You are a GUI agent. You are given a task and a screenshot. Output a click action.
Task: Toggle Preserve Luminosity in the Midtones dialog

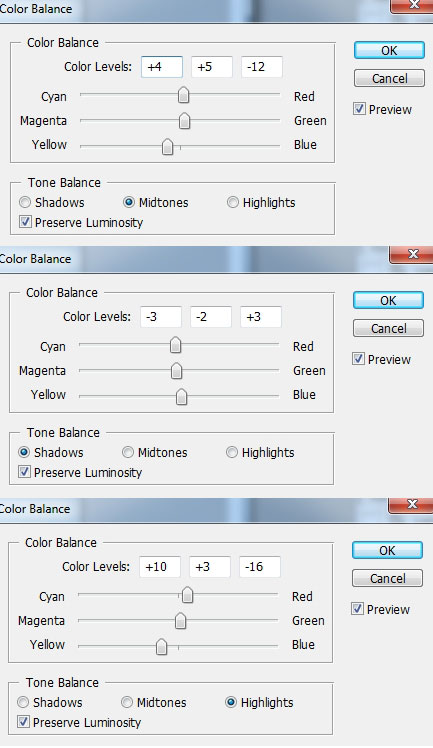26,222
